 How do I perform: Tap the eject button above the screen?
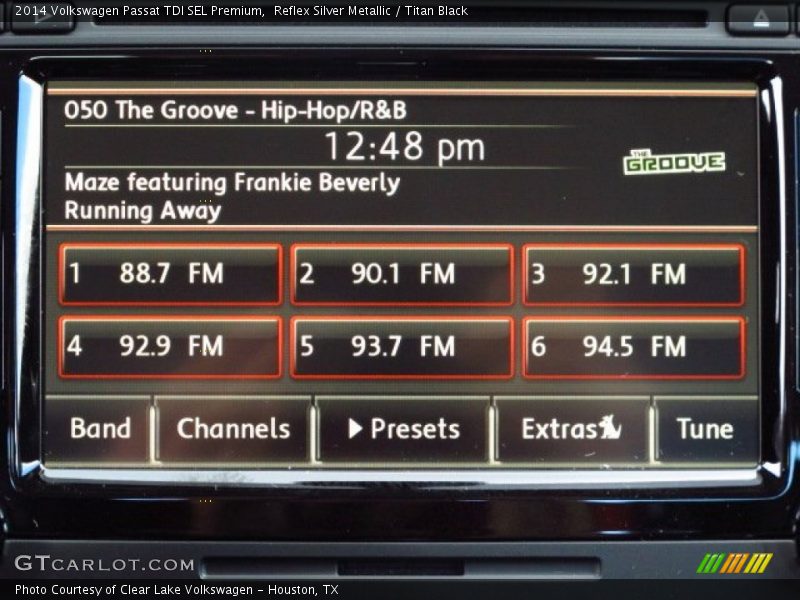[x=761, y=19]
